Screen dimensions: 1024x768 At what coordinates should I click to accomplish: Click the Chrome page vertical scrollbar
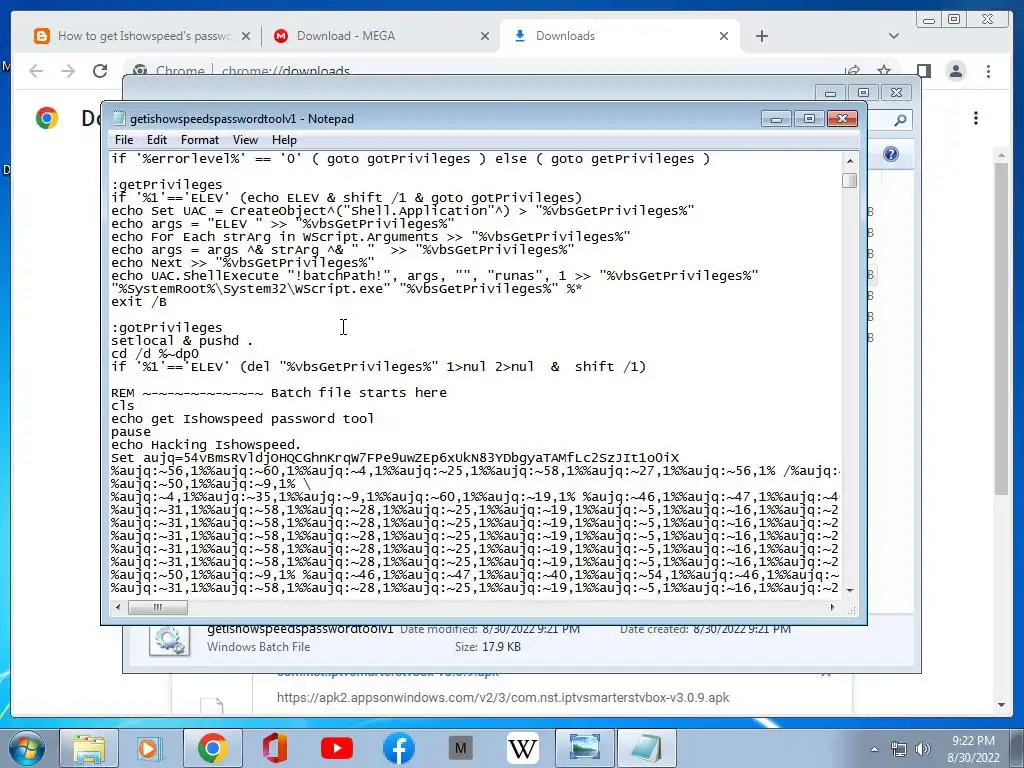point(1001,327)
